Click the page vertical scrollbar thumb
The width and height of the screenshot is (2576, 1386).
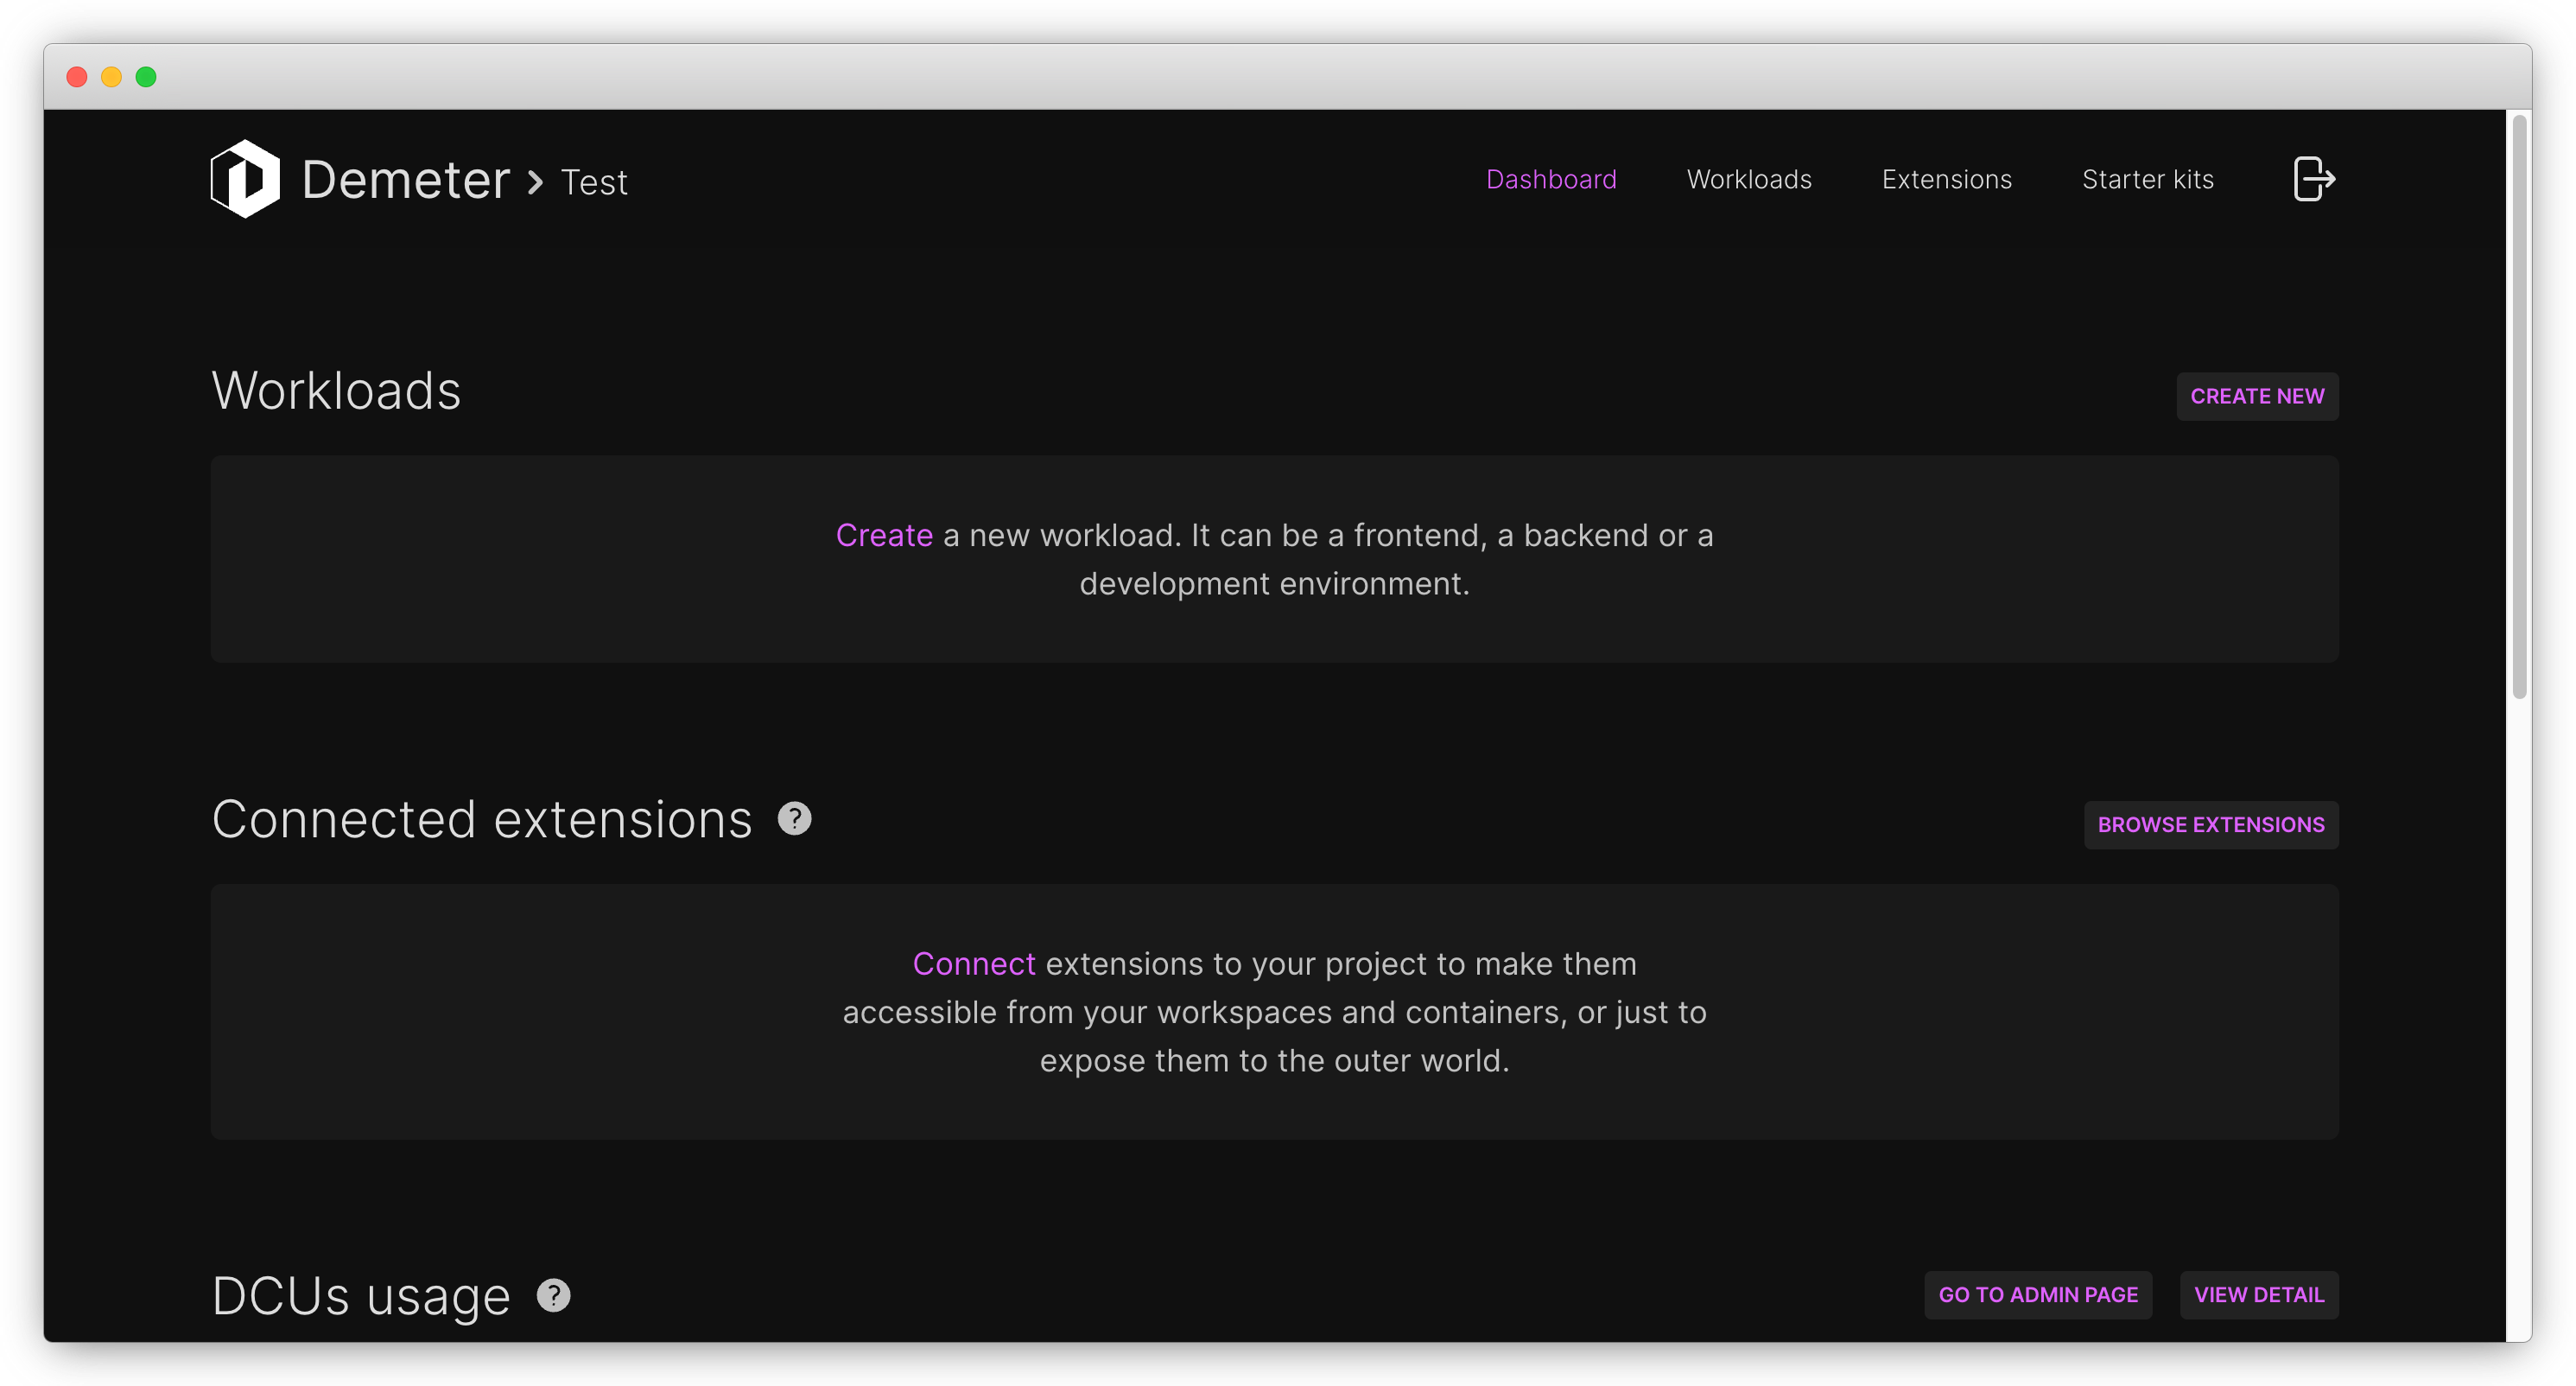point(2520,408)
